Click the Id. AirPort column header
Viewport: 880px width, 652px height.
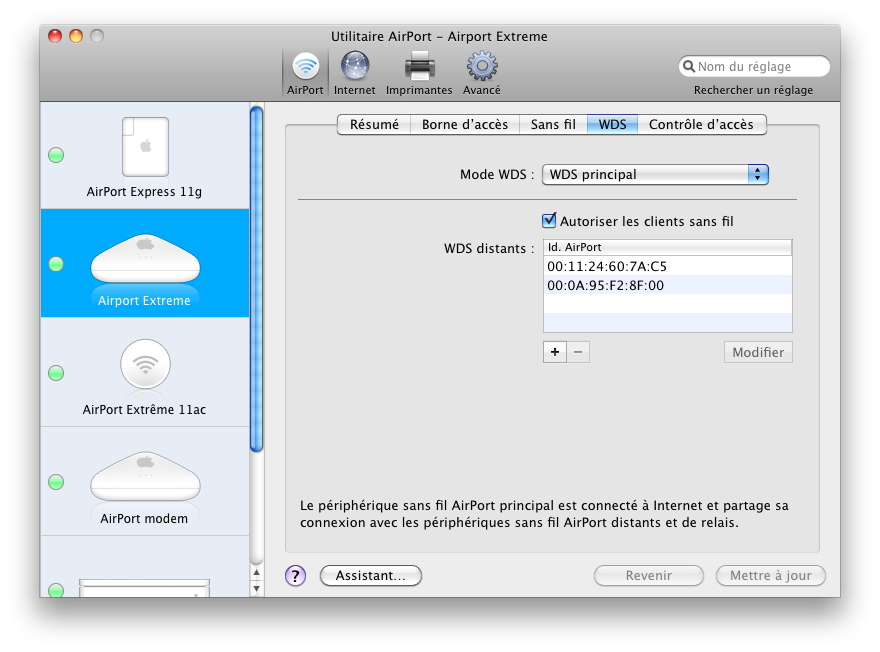(x=667, y=247)
